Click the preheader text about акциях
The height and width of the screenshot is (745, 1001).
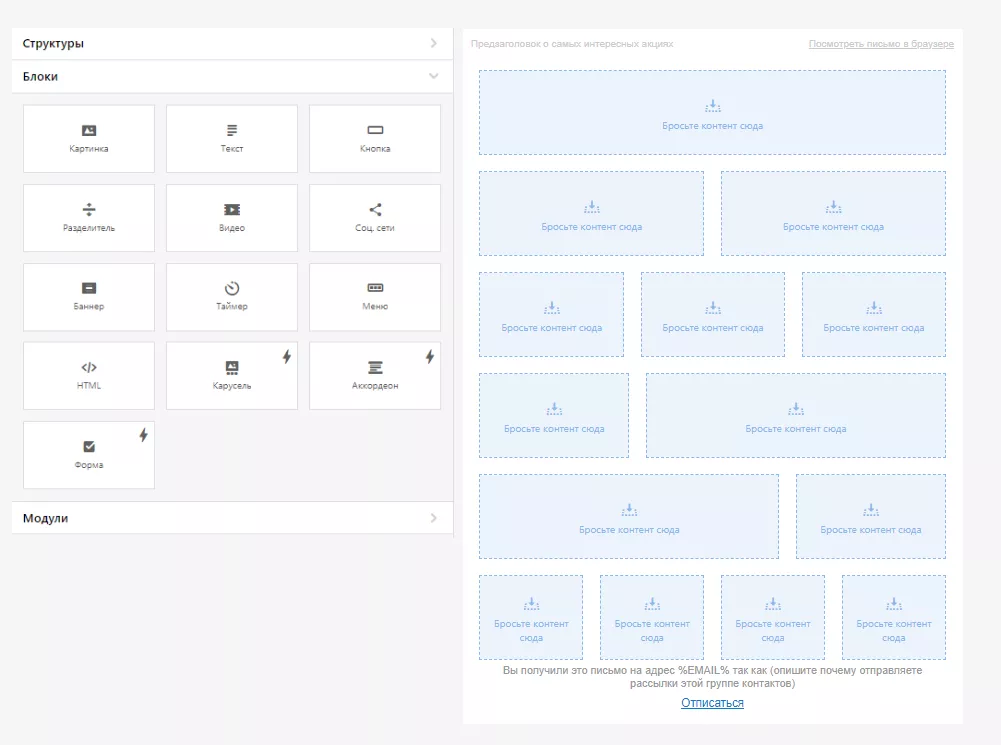click(x=572, y=44)
